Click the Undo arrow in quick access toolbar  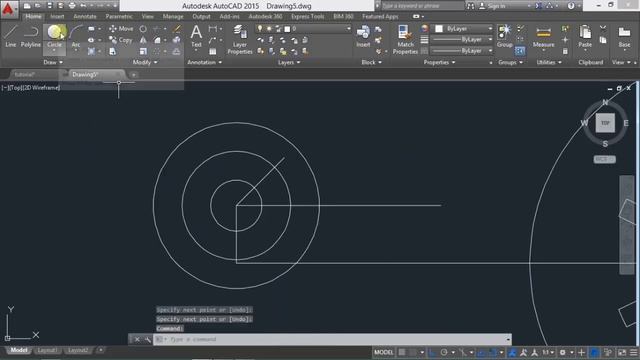83,6
